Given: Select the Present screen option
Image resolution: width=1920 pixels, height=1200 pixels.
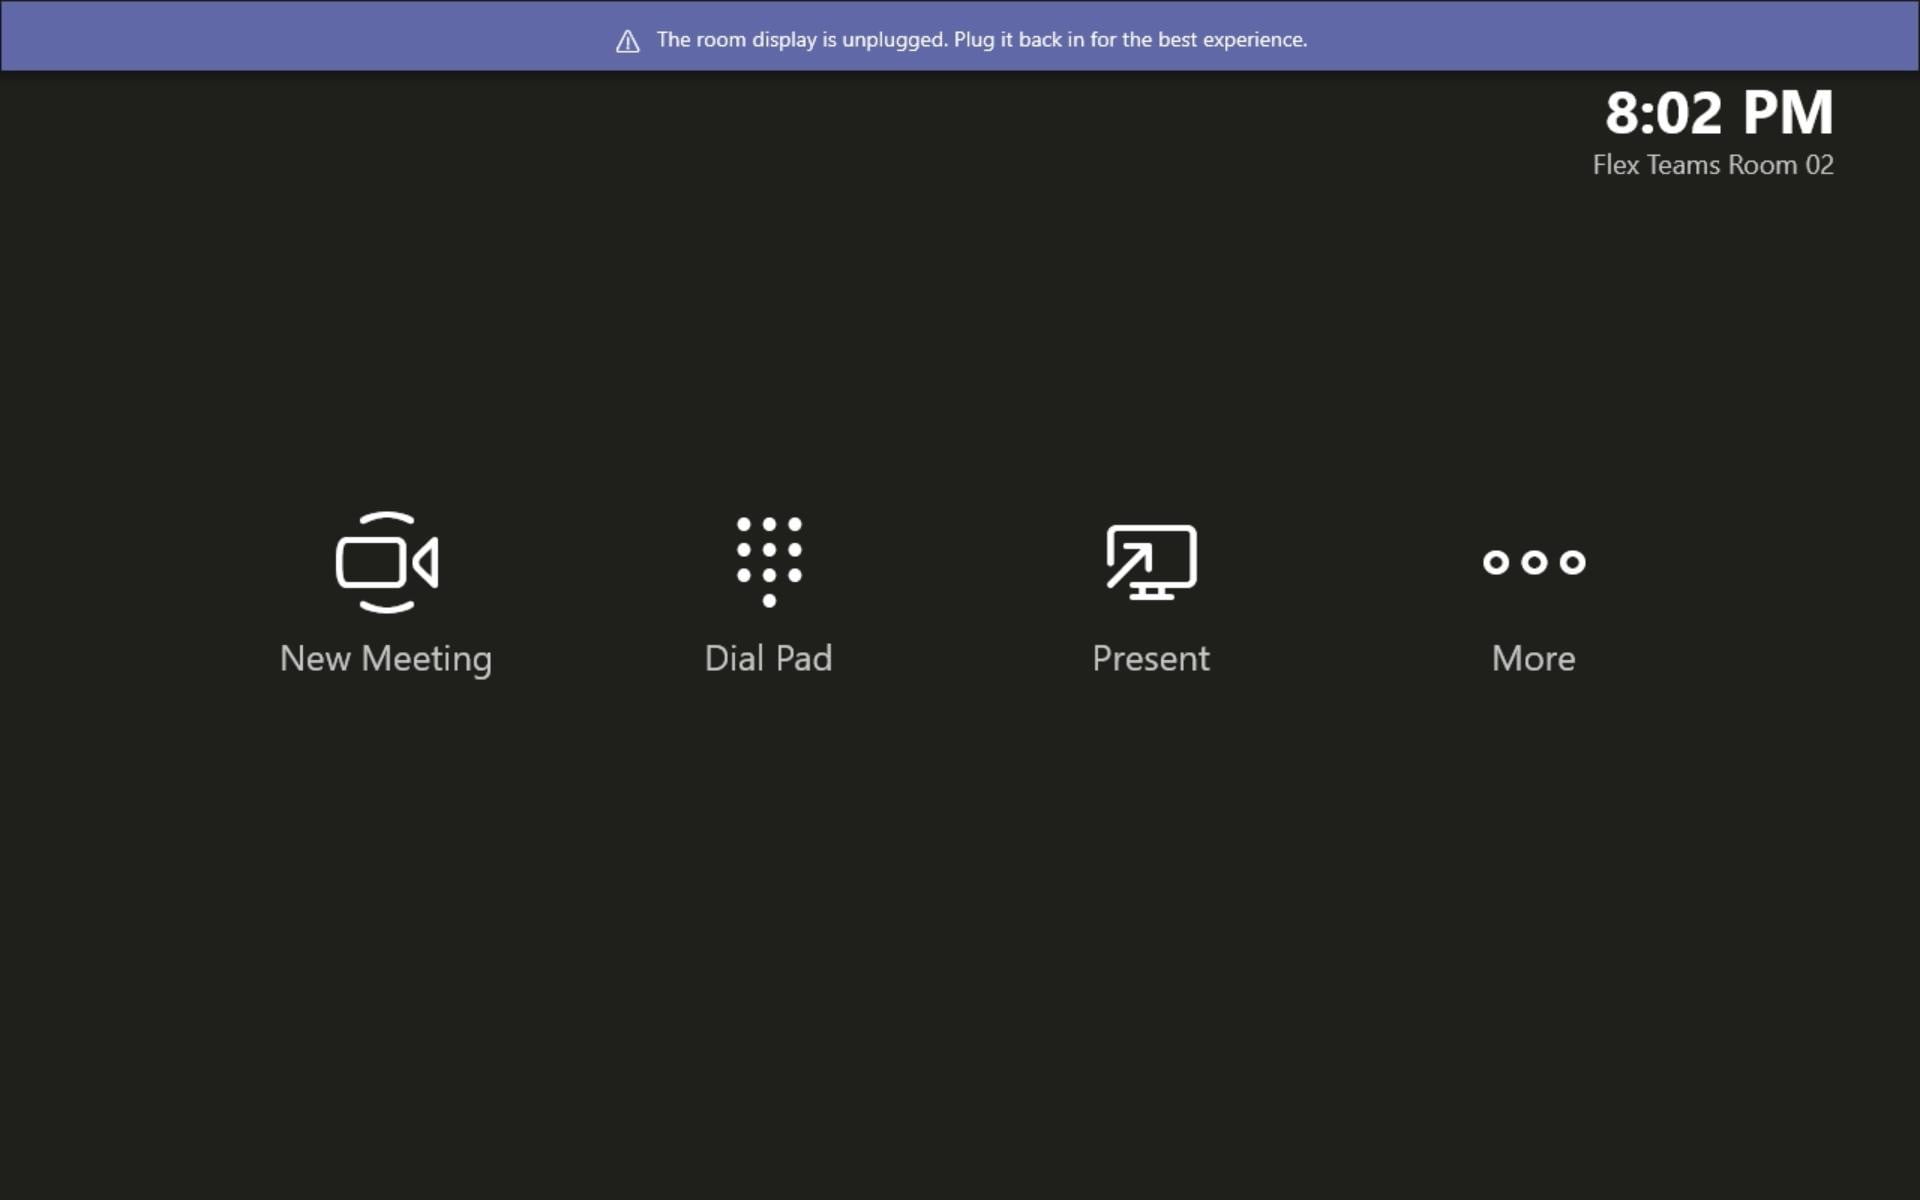Looking at the screenshot, I should click(1151, 593).
